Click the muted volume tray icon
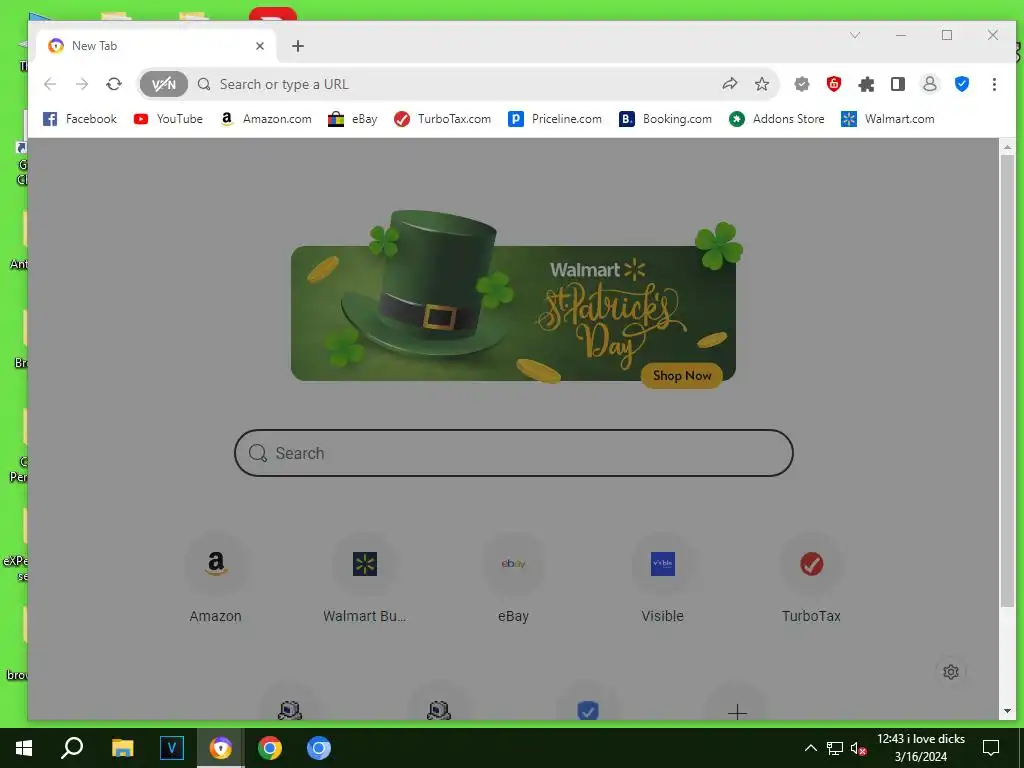 859,748
